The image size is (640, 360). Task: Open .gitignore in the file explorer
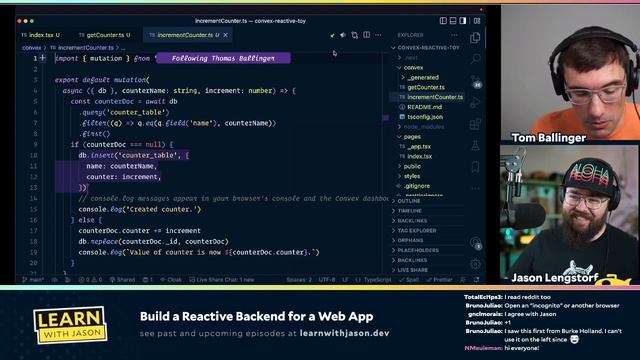427,186
